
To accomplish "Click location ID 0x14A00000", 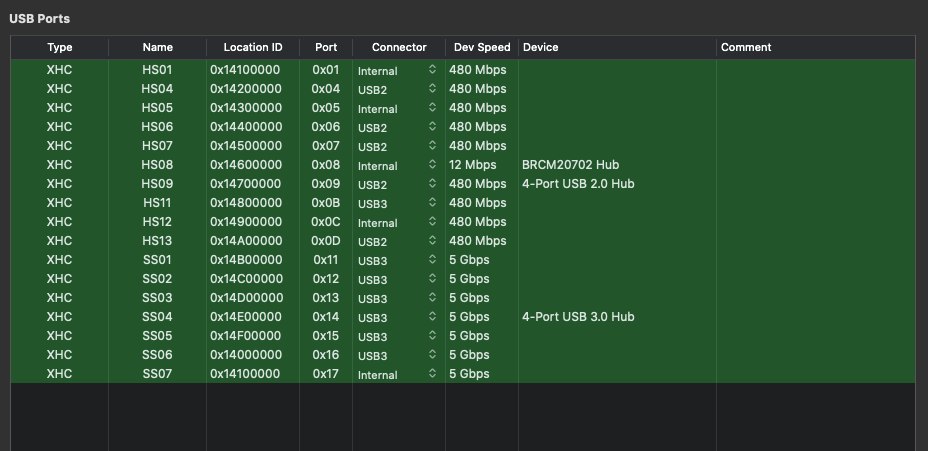I will point(253,240).
